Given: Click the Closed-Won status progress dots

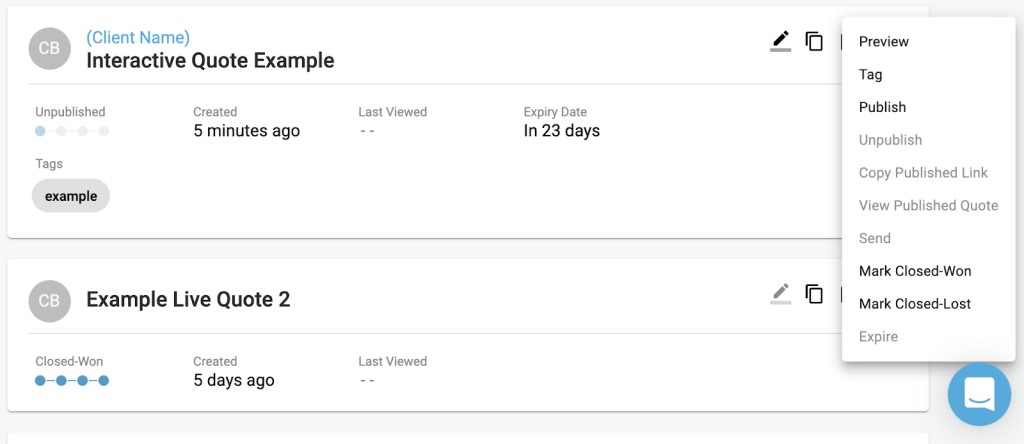Looking at the screenshot, I should click(72, 381).
